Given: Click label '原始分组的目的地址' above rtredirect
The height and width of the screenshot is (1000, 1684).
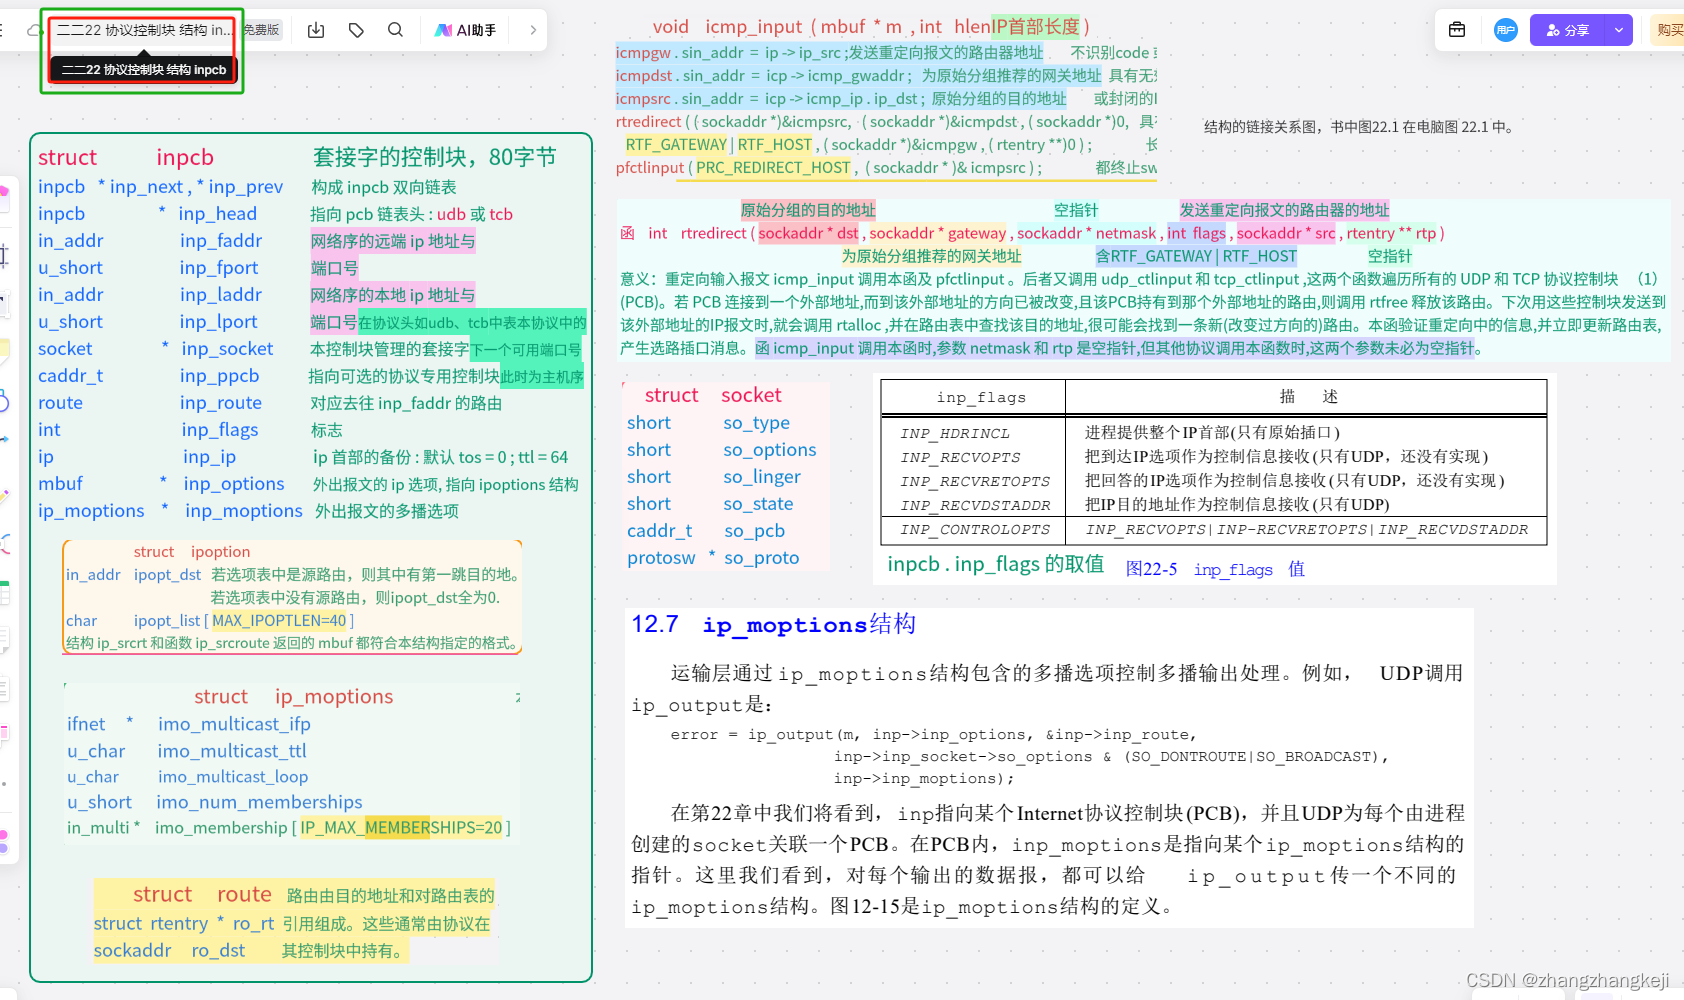Looking at the screenshot, I should pyautogui.click(x=807, y=210).
